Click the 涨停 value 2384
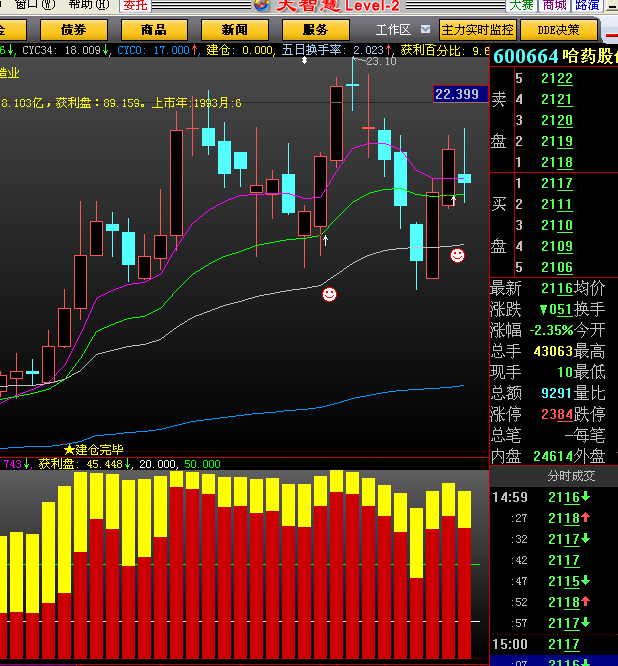This screenshot has width=618, height=666. click(x=557, y=414)
